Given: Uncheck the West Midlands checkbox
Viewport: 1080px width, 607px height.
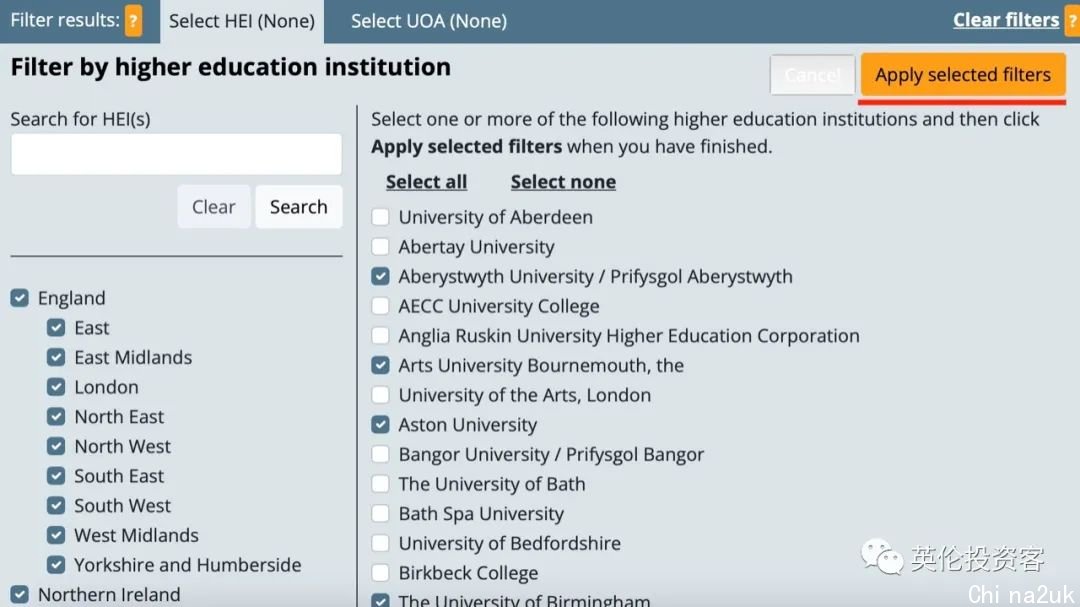Looking at the screenshot, I should [x=56, y=535].
